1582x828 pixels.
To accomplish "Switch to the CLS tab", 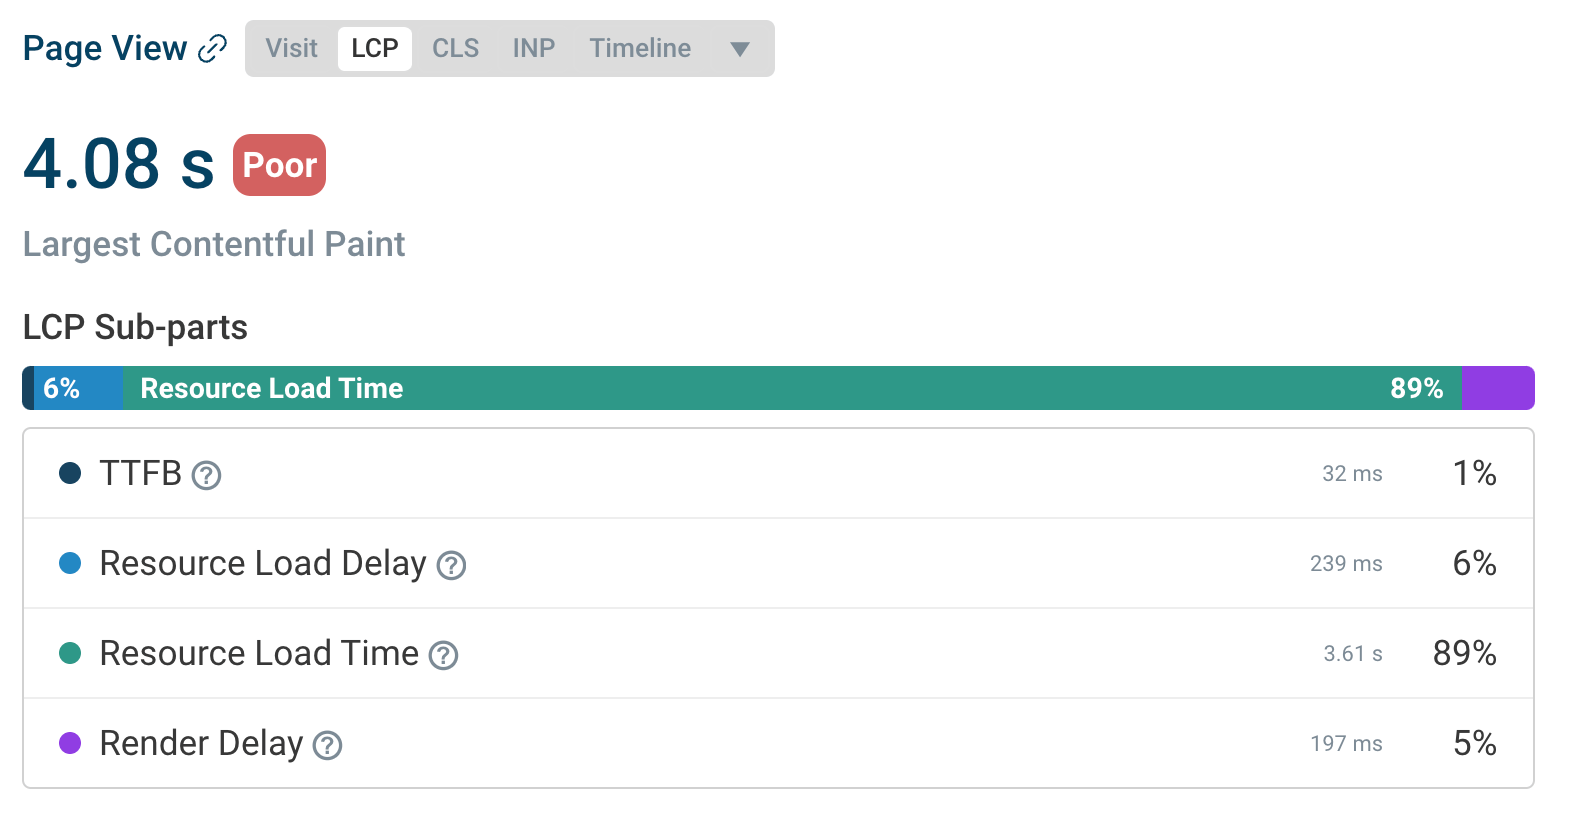I will pyautogui.click(x=455, y=47).
